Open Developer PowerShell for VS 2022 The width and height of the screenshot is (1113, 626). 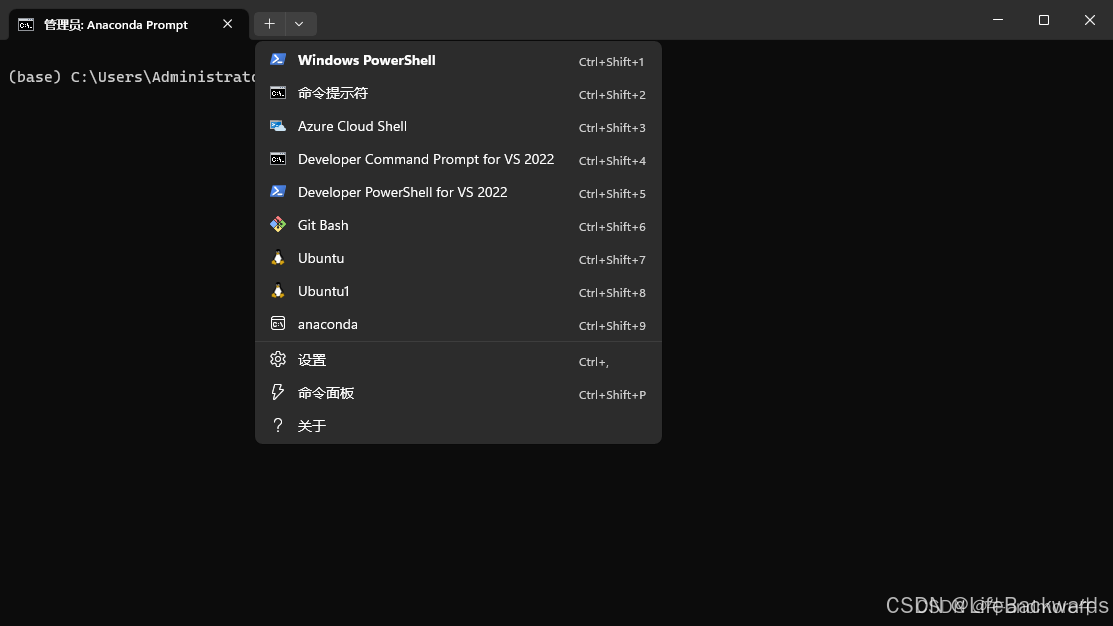[x=458, y=192]
